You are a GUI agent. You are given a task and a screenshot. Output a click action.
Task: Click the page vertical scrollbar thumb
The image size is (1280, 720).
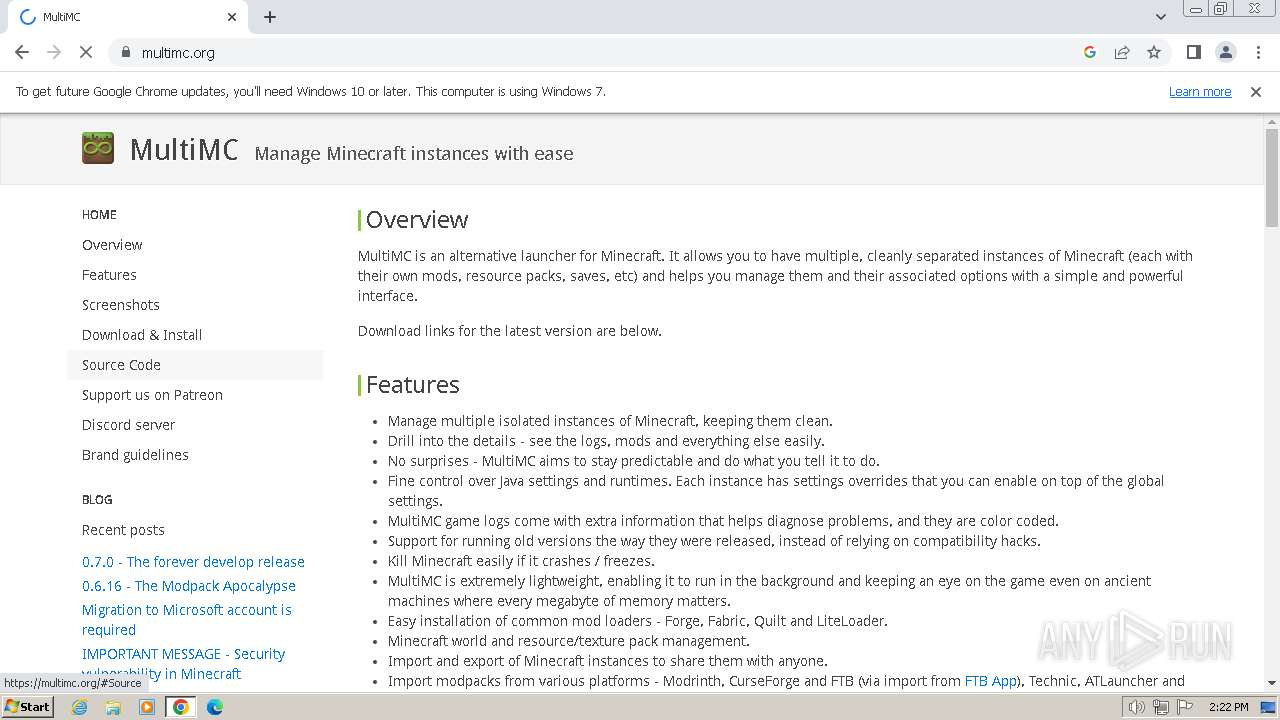1271,178
